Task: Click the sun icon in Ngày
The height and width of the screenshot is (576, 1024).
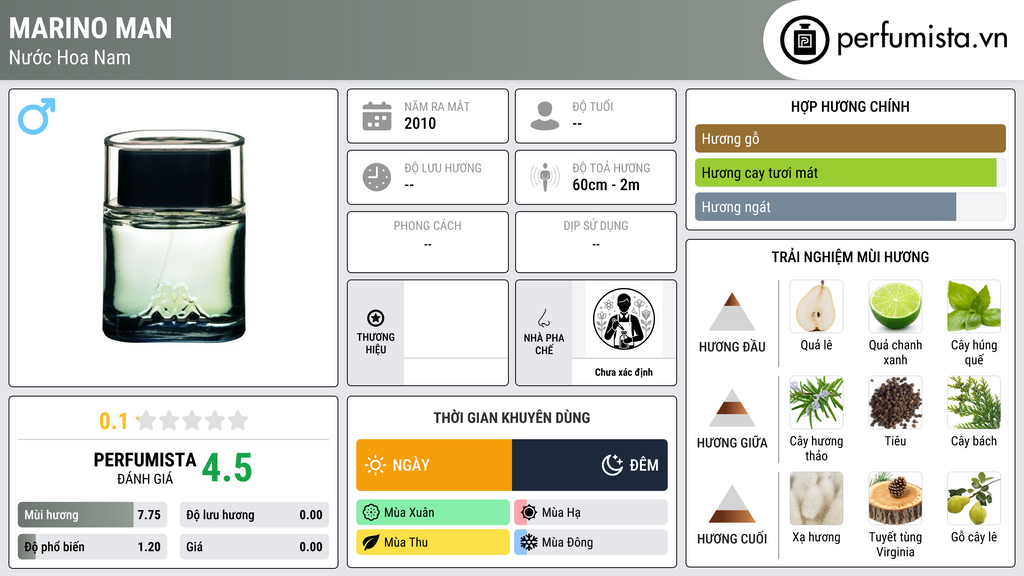Action: [x=375, y=465]
